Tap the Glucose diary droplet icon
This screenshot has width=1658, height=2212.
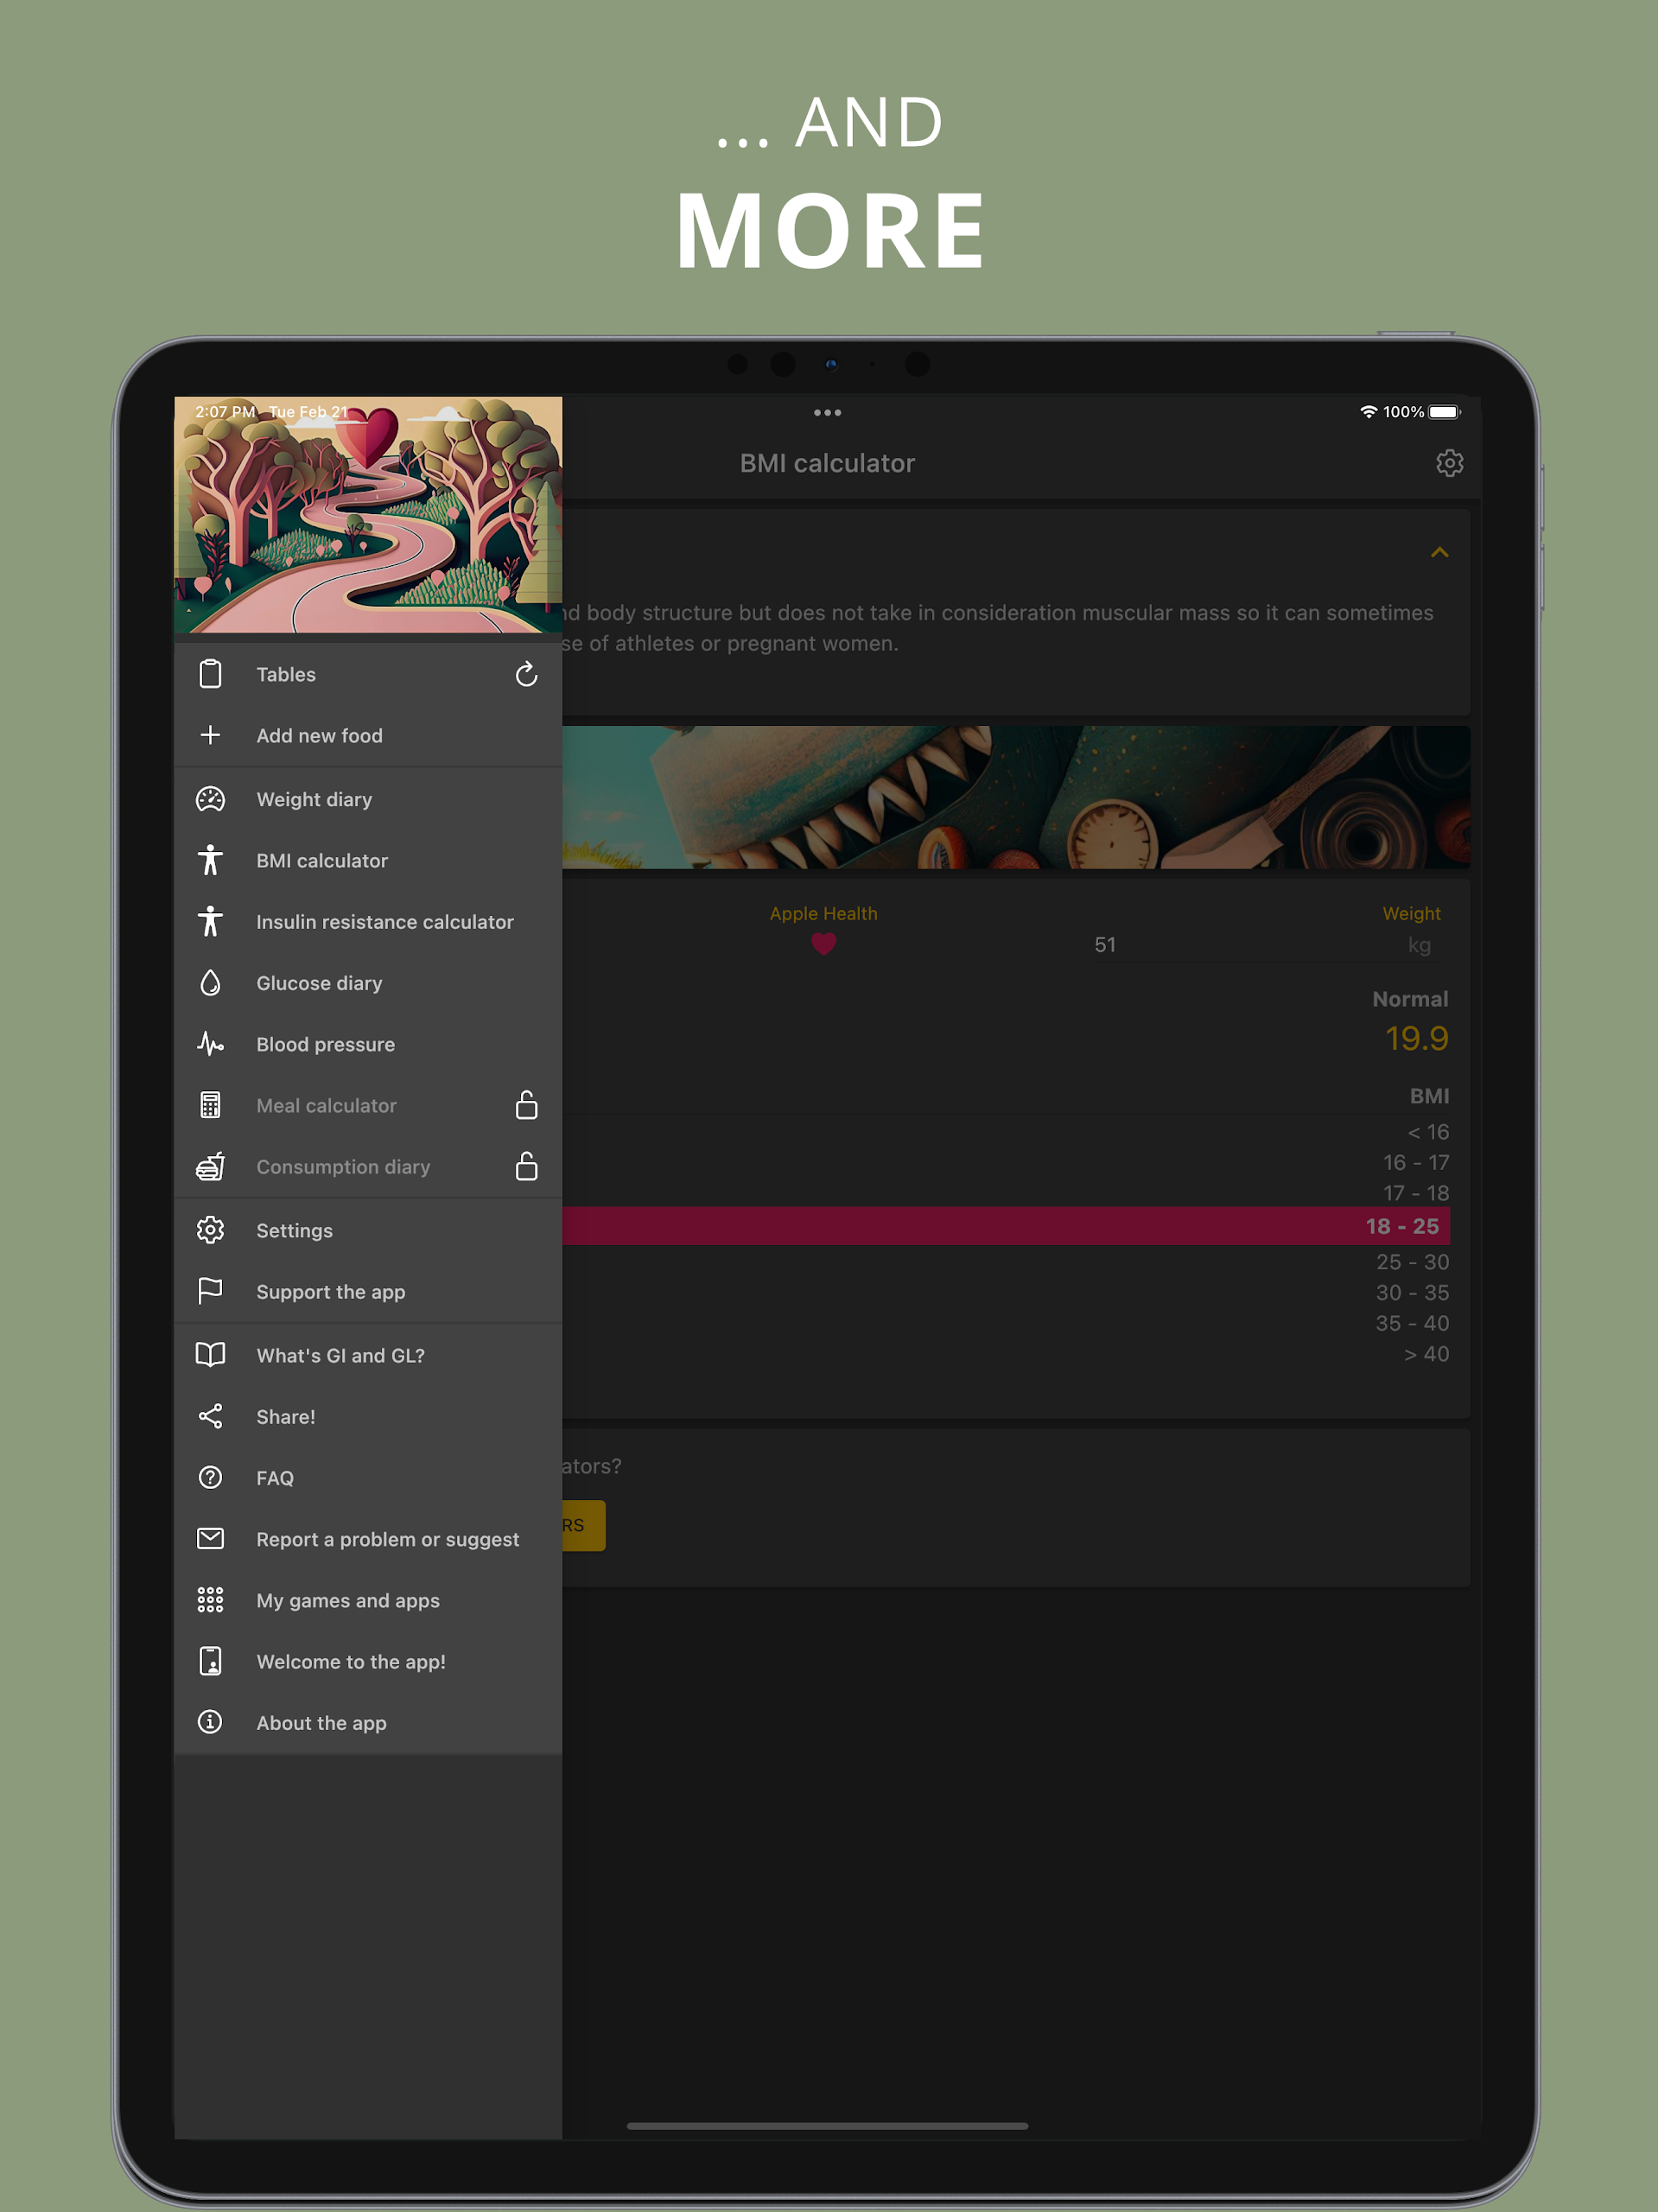(210, 983)
